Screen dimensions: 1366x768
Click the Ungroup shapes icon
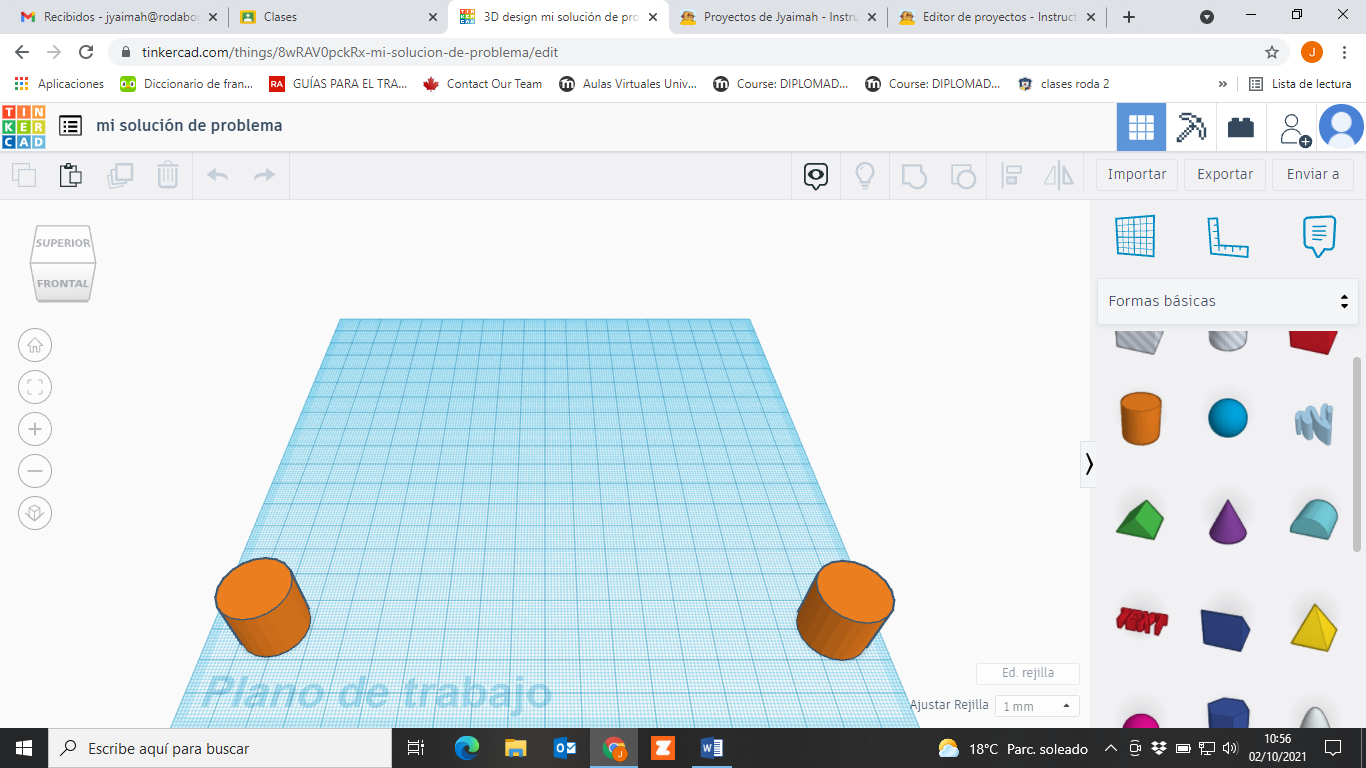tap(962, 176)
